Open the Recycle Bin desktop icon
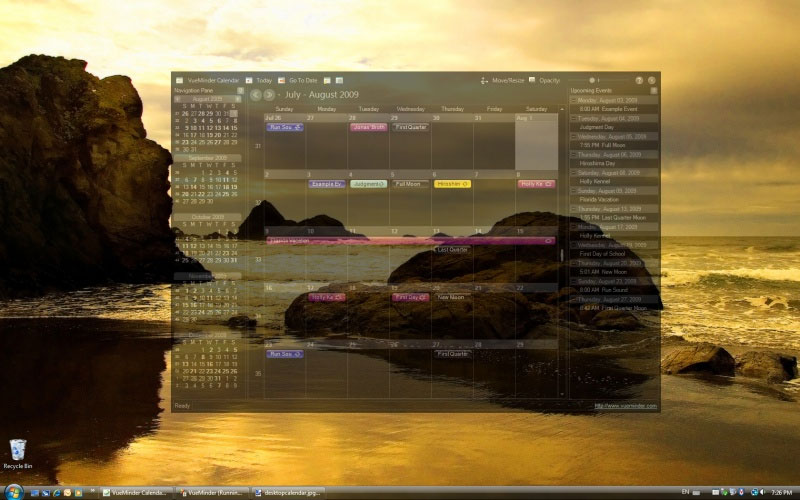 coord(17,450)
